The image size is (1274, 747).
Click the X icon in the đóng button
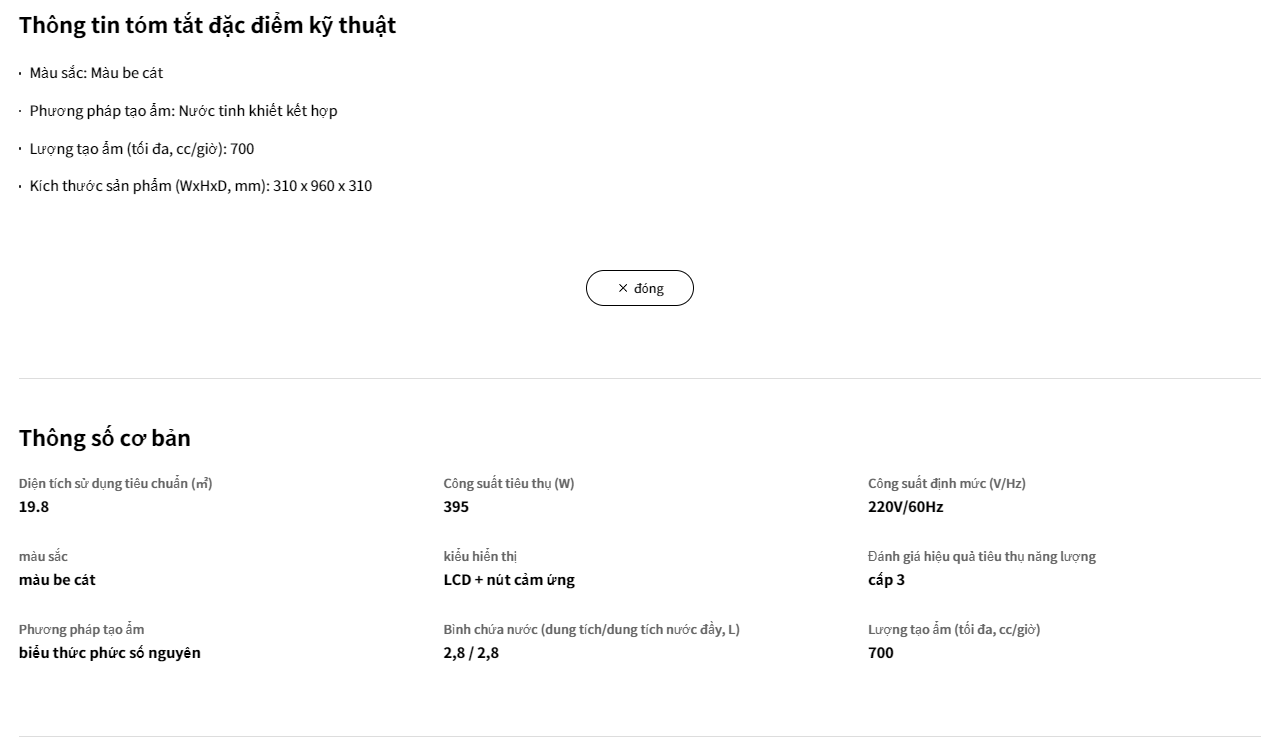pyautogui.click(x=623, y=288)
